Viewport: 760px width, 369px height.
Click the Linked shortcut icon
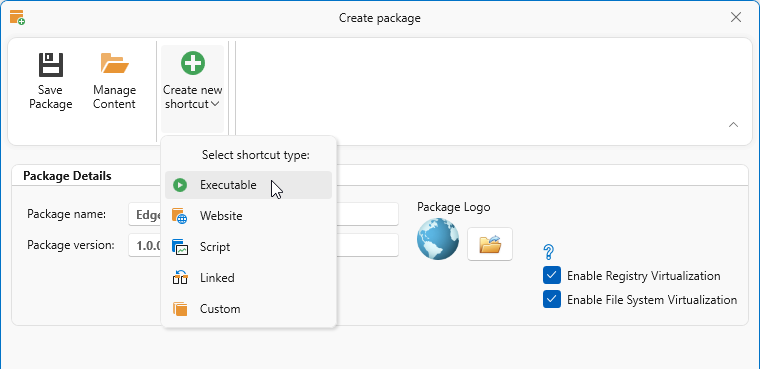click(x=180, y=278)
